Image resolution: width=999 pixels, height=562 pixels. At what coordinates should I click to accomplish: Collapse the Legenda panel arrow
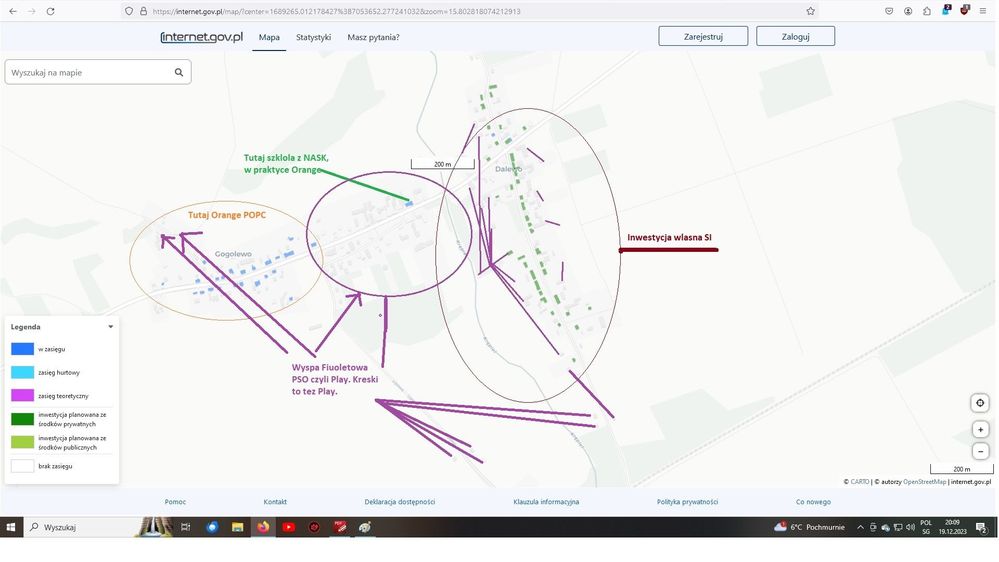tap(111, 326)
